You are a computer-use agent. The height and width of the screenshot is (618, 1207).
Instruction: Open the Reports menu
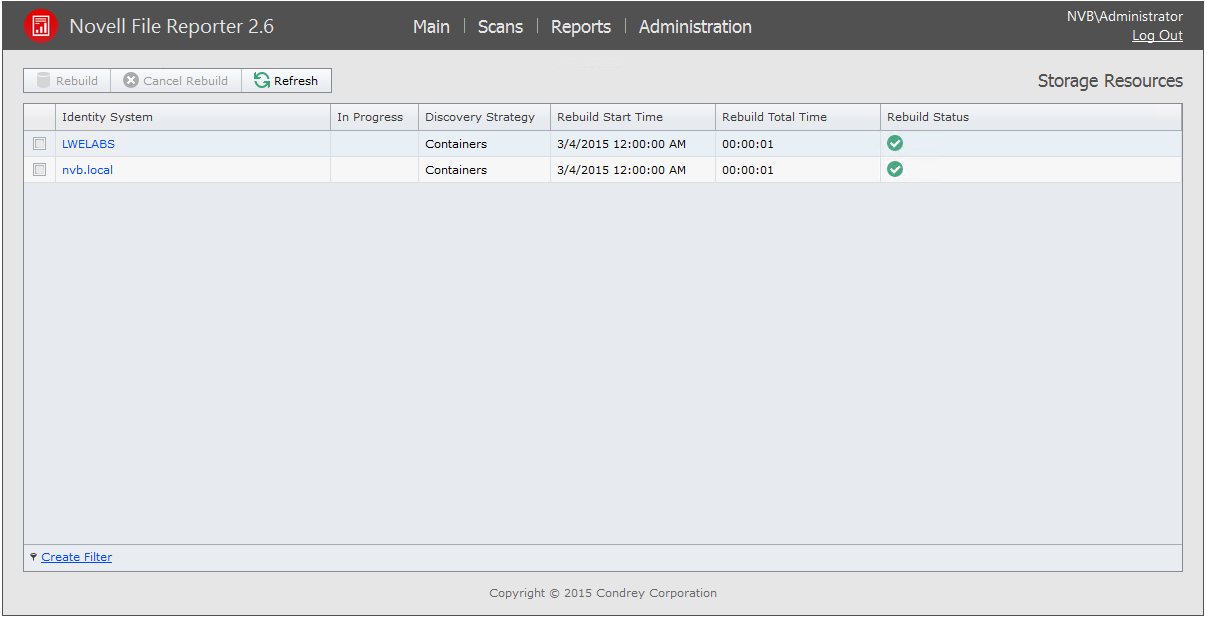pos(581,27)
